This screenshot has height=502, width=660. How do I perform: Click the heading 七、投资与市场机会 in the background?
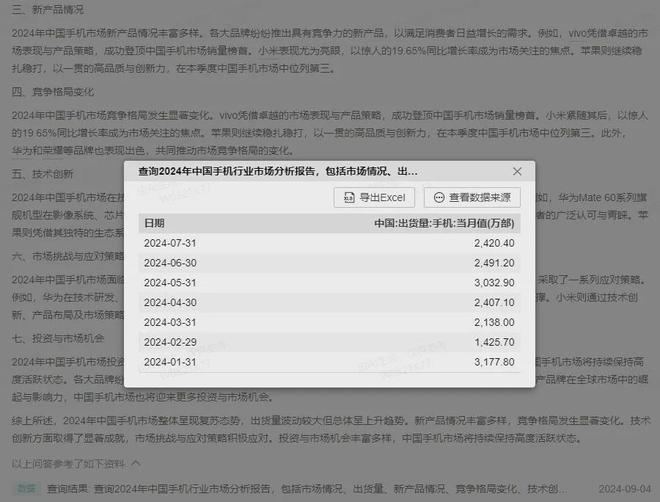pyautogui.click(x=58, y=338)
